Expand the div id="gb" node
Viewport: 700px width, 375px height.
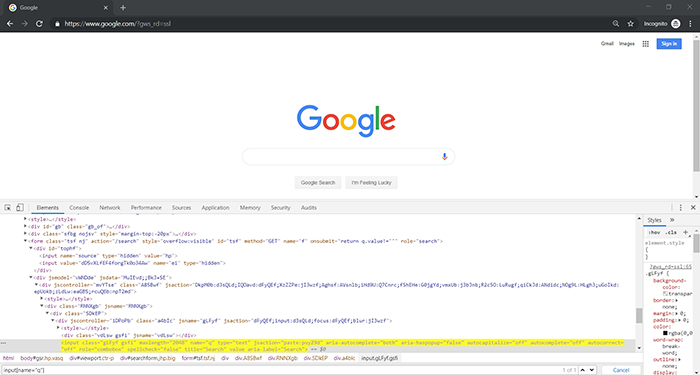tap(25, 226)
